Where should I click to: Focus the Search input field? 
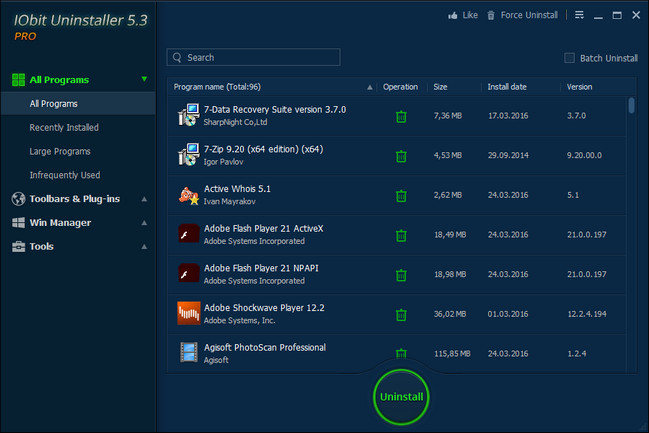click(253, 57)
